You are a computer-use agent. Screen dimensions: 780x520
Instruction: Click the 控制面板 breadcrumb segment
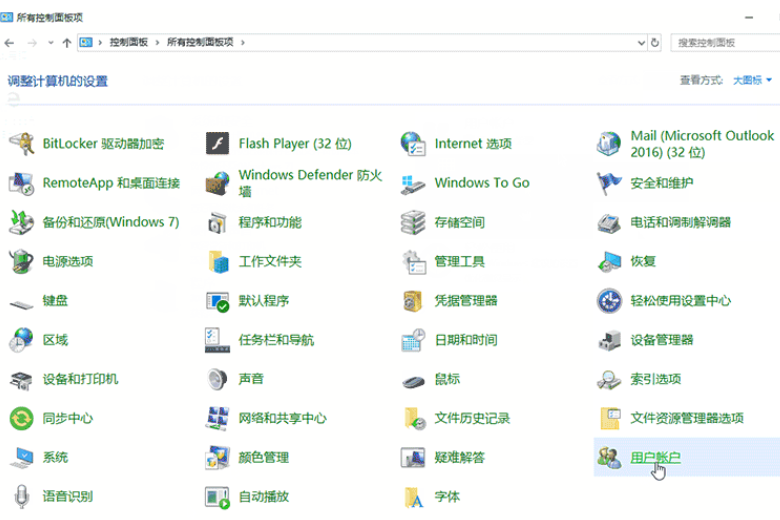pos(129,42)
